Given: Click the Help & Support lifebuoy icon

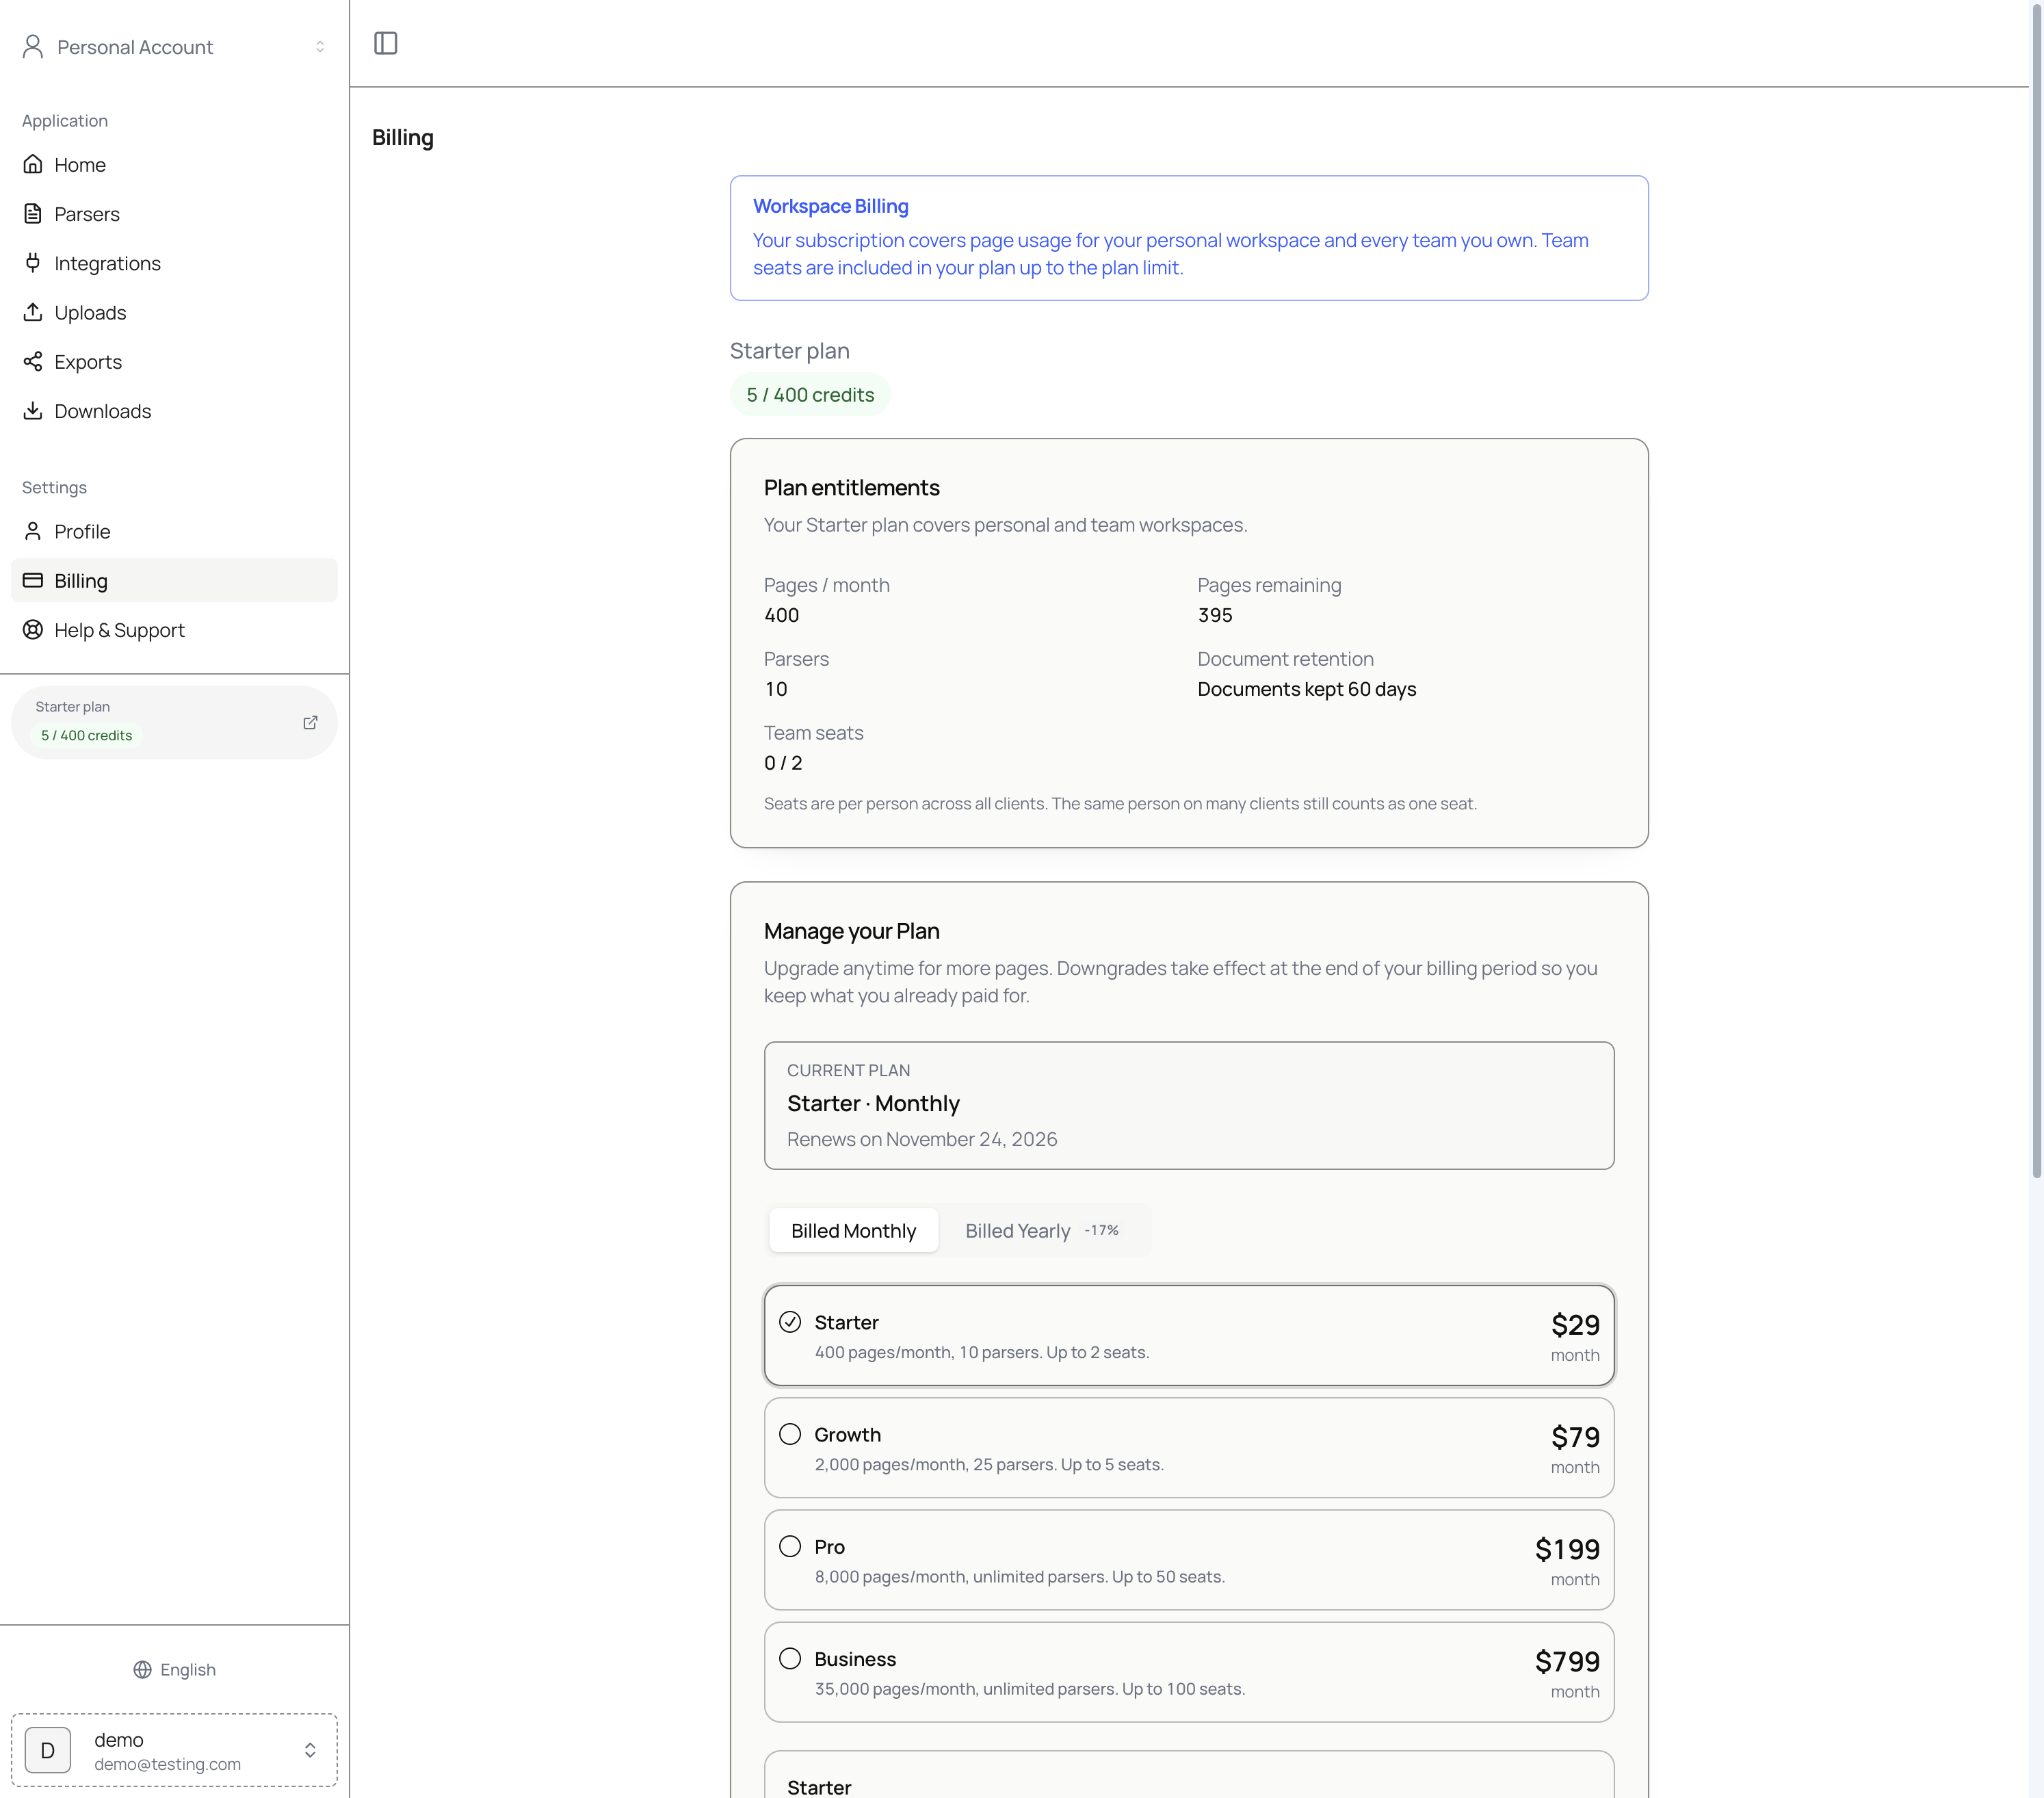Looking at the screenshot, I should pos(33,629).
